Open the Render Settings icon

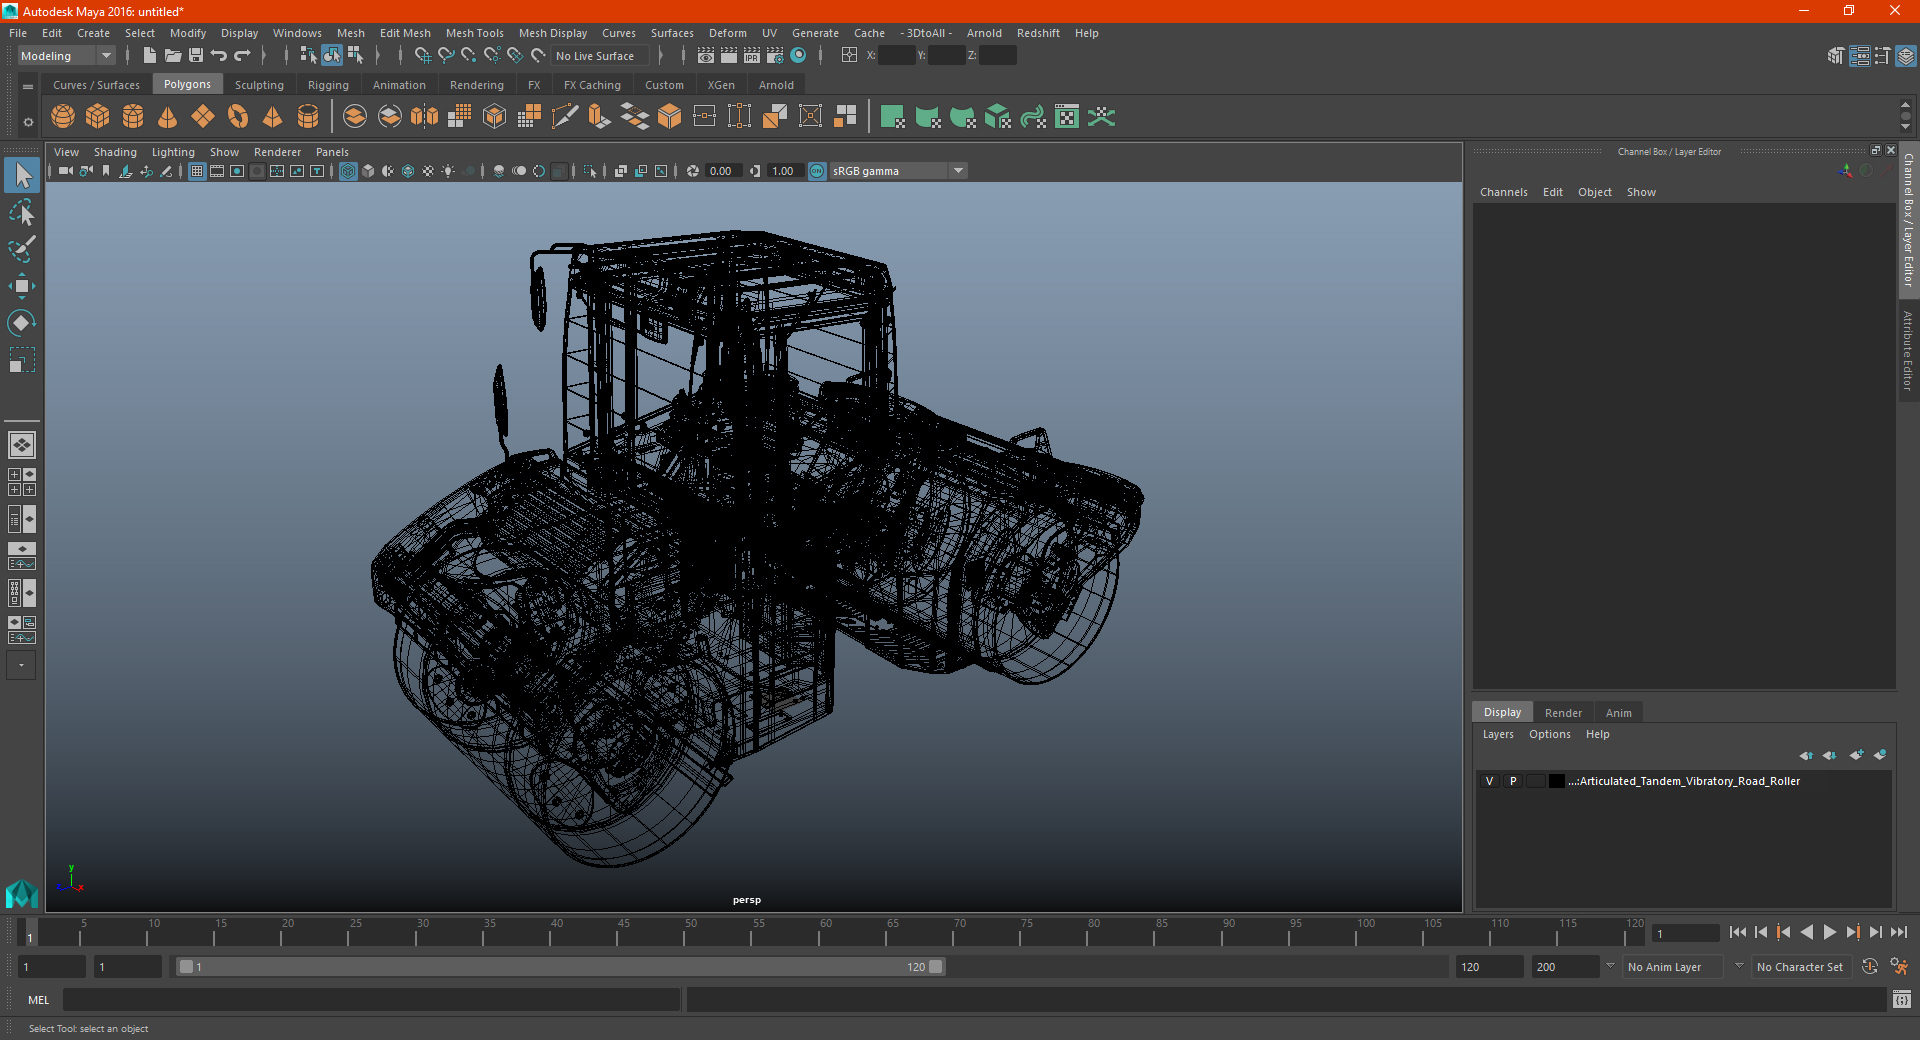tap(775, 55)
